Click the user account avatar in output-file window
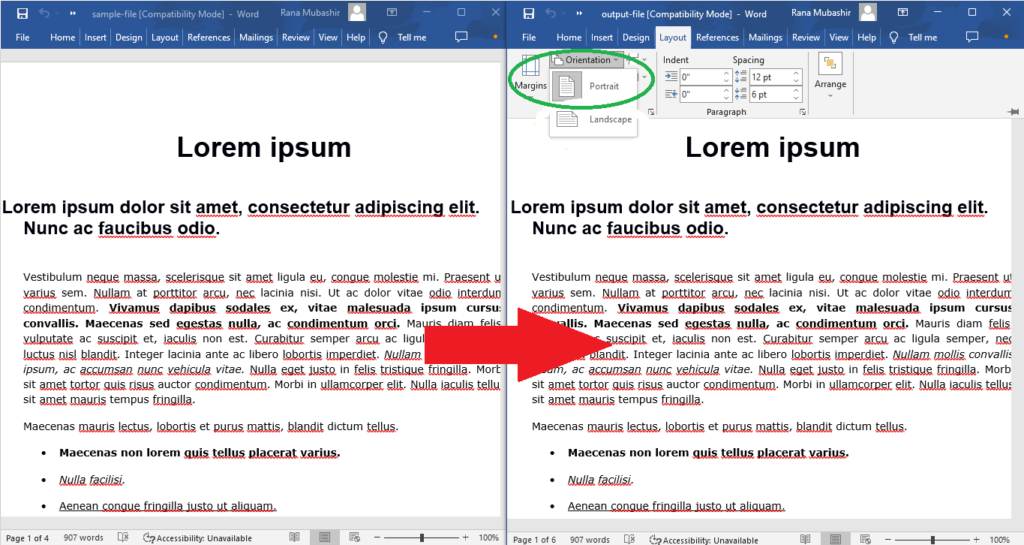1024x545 pixels. click(x=867, y=13)
